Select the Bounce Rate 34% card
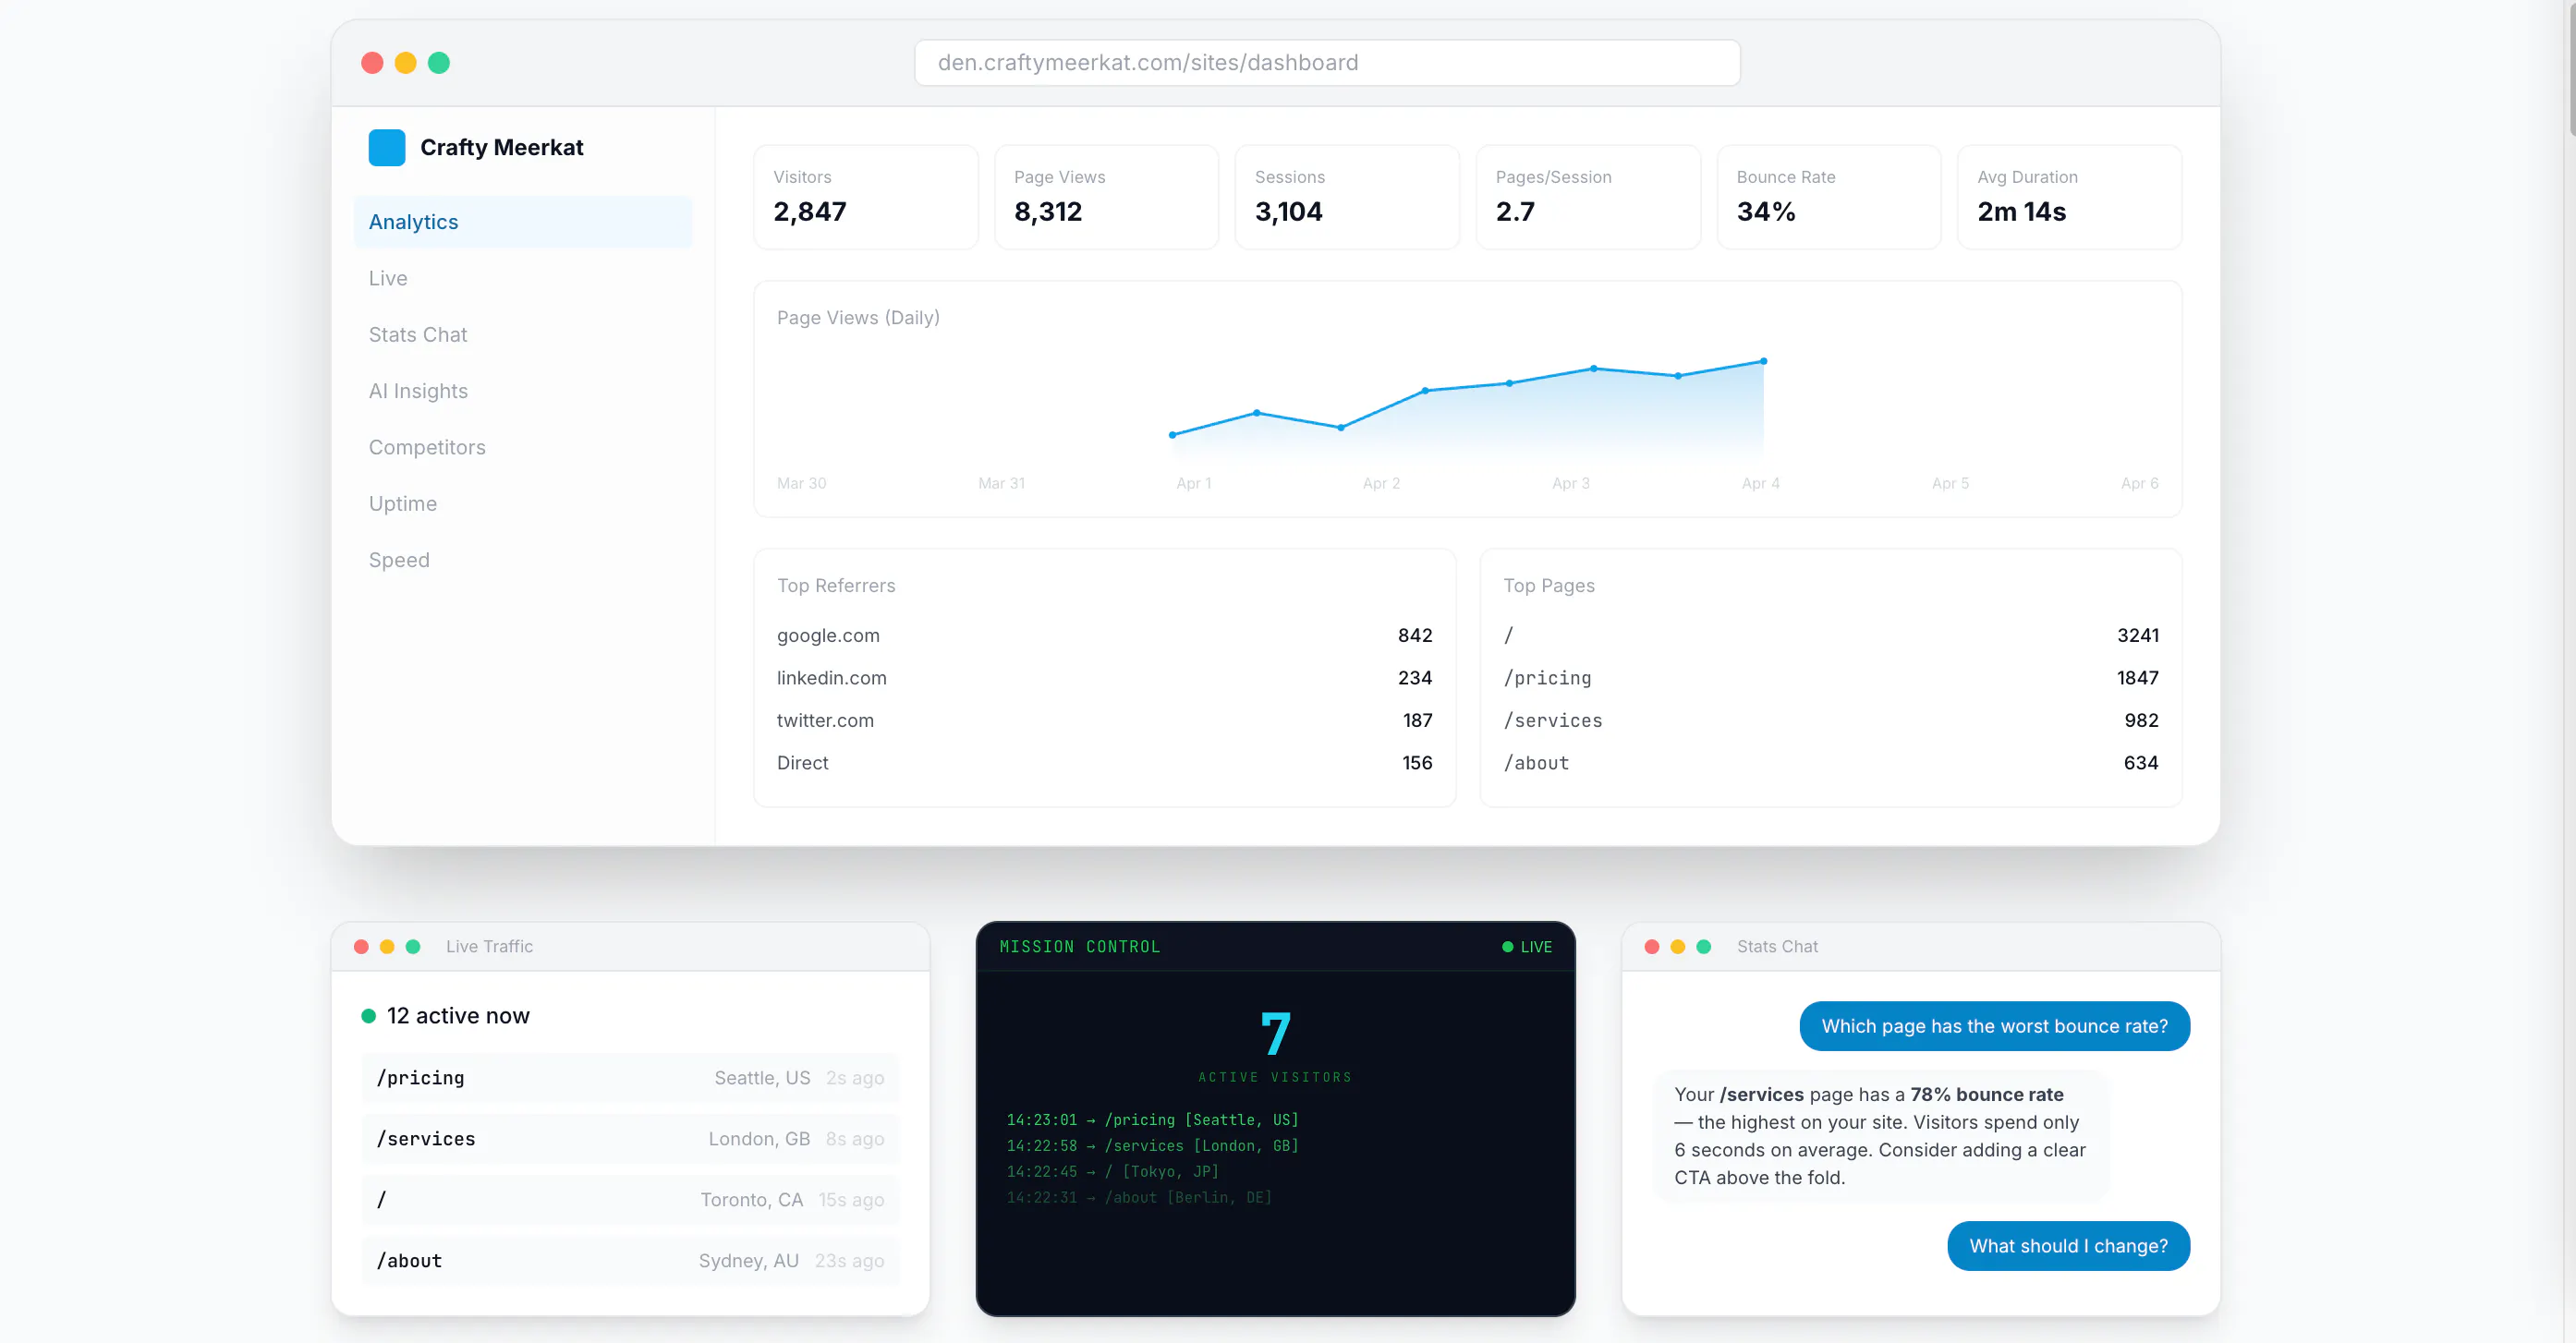The image size is (2576, 1343). pyautogui.click(x=1829, y=197)
